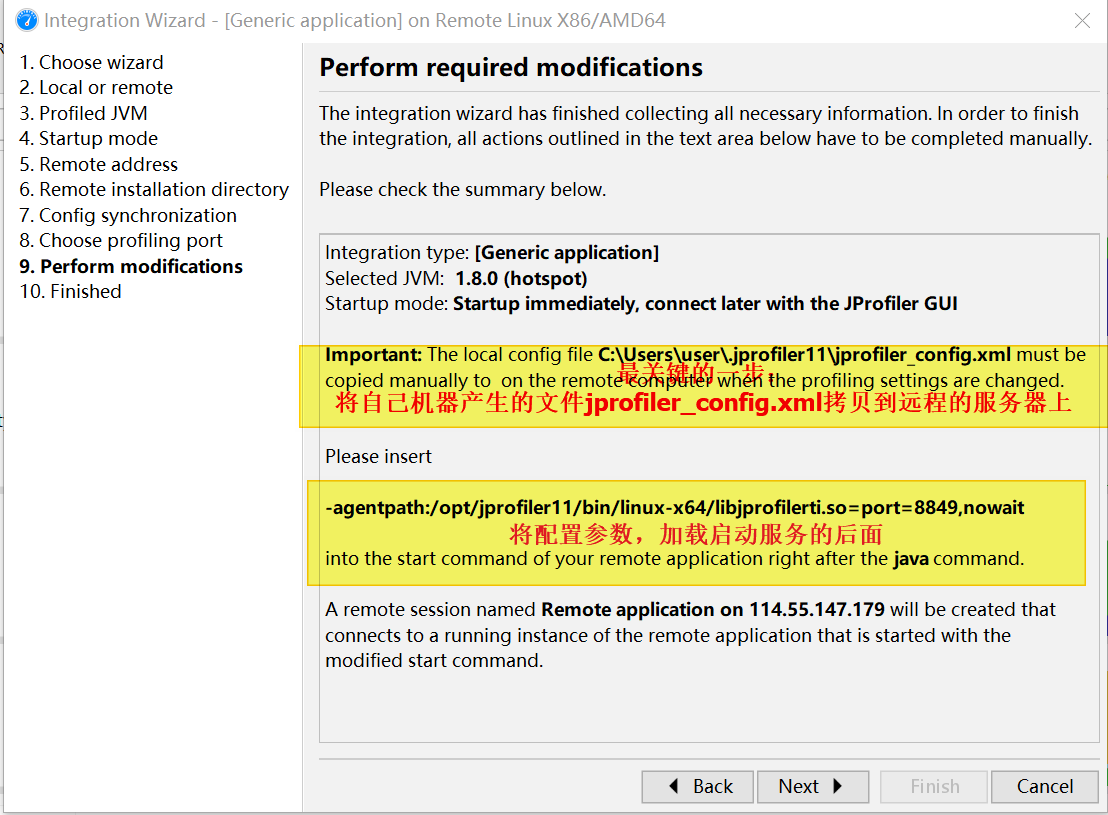This screenshot has height=815, width=1108.
Task: Select step '9. Perform modifications'
Action: click(130, 266)
